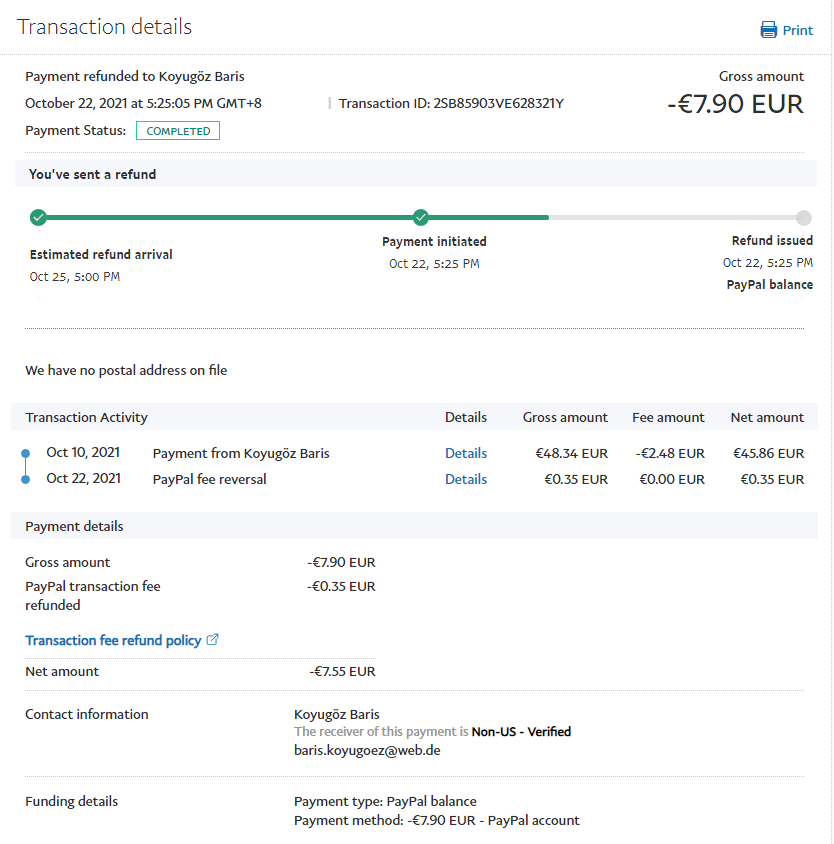Click the Payment details section header
The image size is (834, 844).
point(74,526)
